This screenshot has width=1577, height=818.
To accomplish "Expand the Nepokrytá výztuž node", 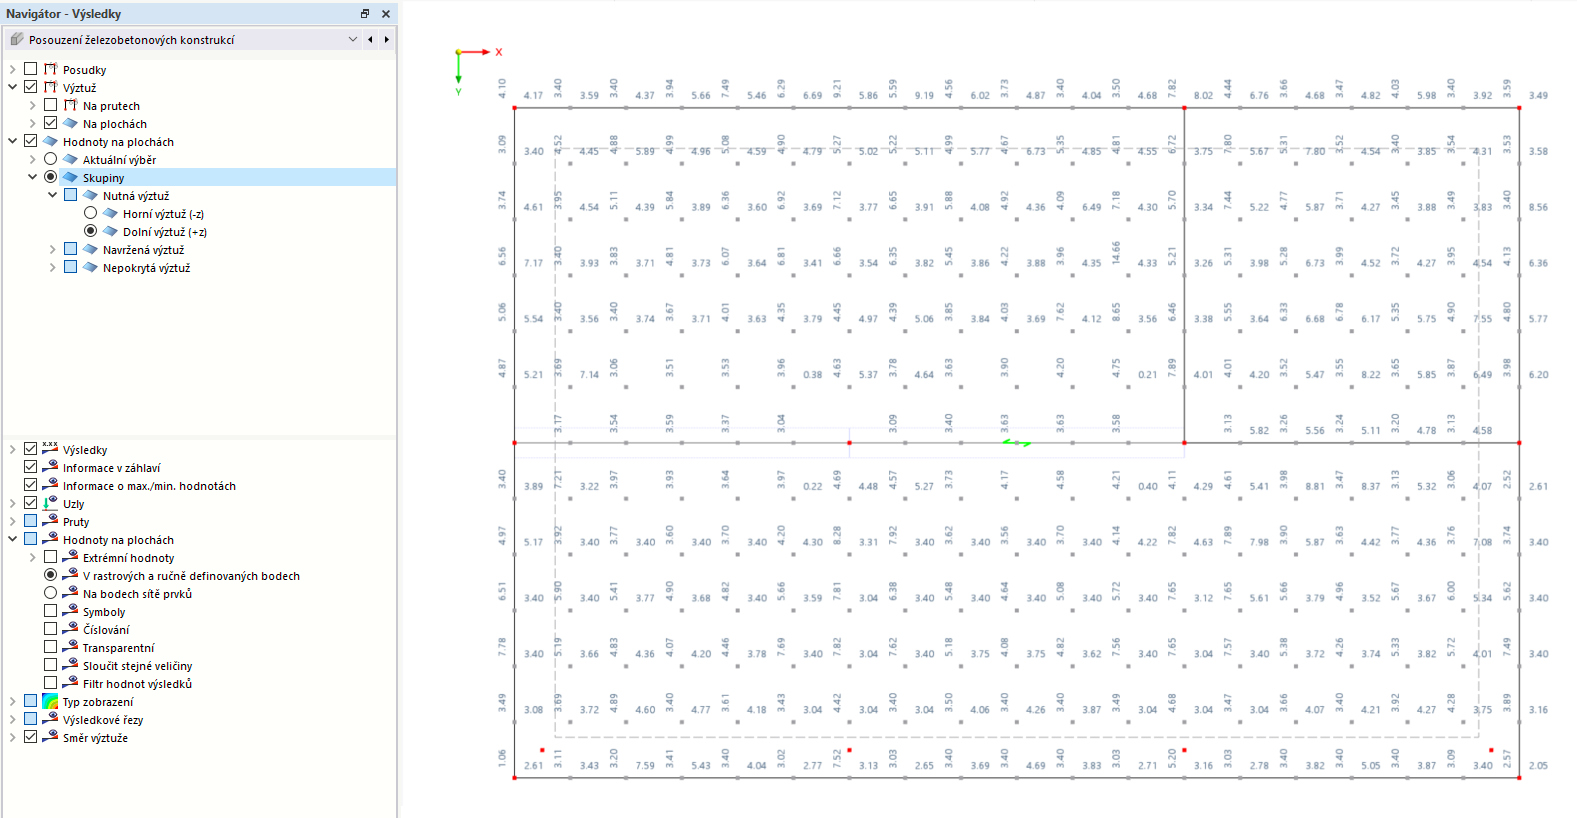I will pos(52,267).
